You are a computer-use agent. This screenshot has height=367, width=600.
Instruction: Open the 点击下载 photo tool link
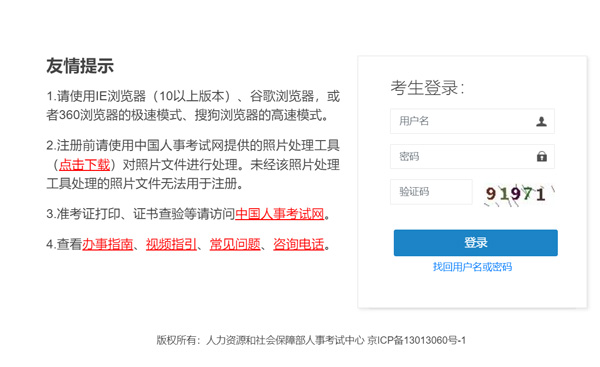85,165
